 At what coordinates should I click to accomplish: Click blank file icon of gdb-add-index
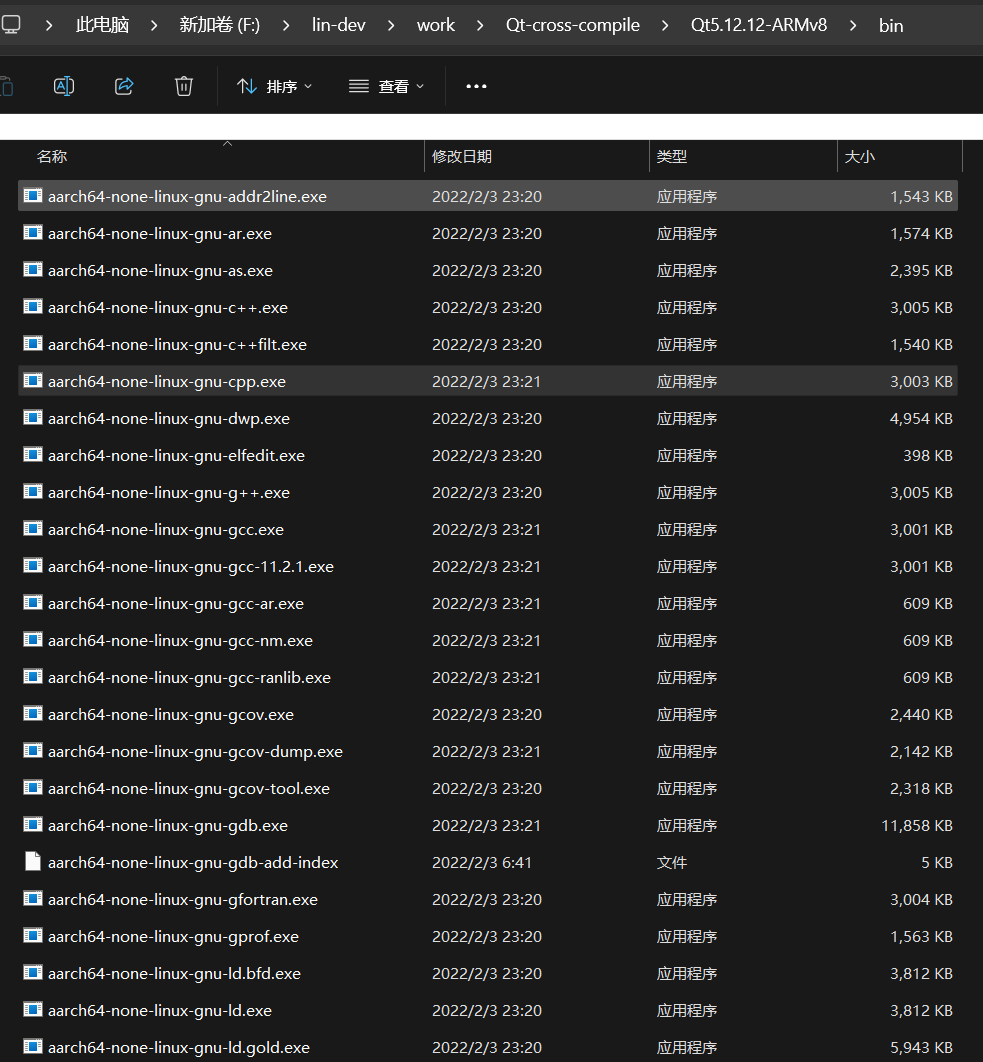coord(33,862)
